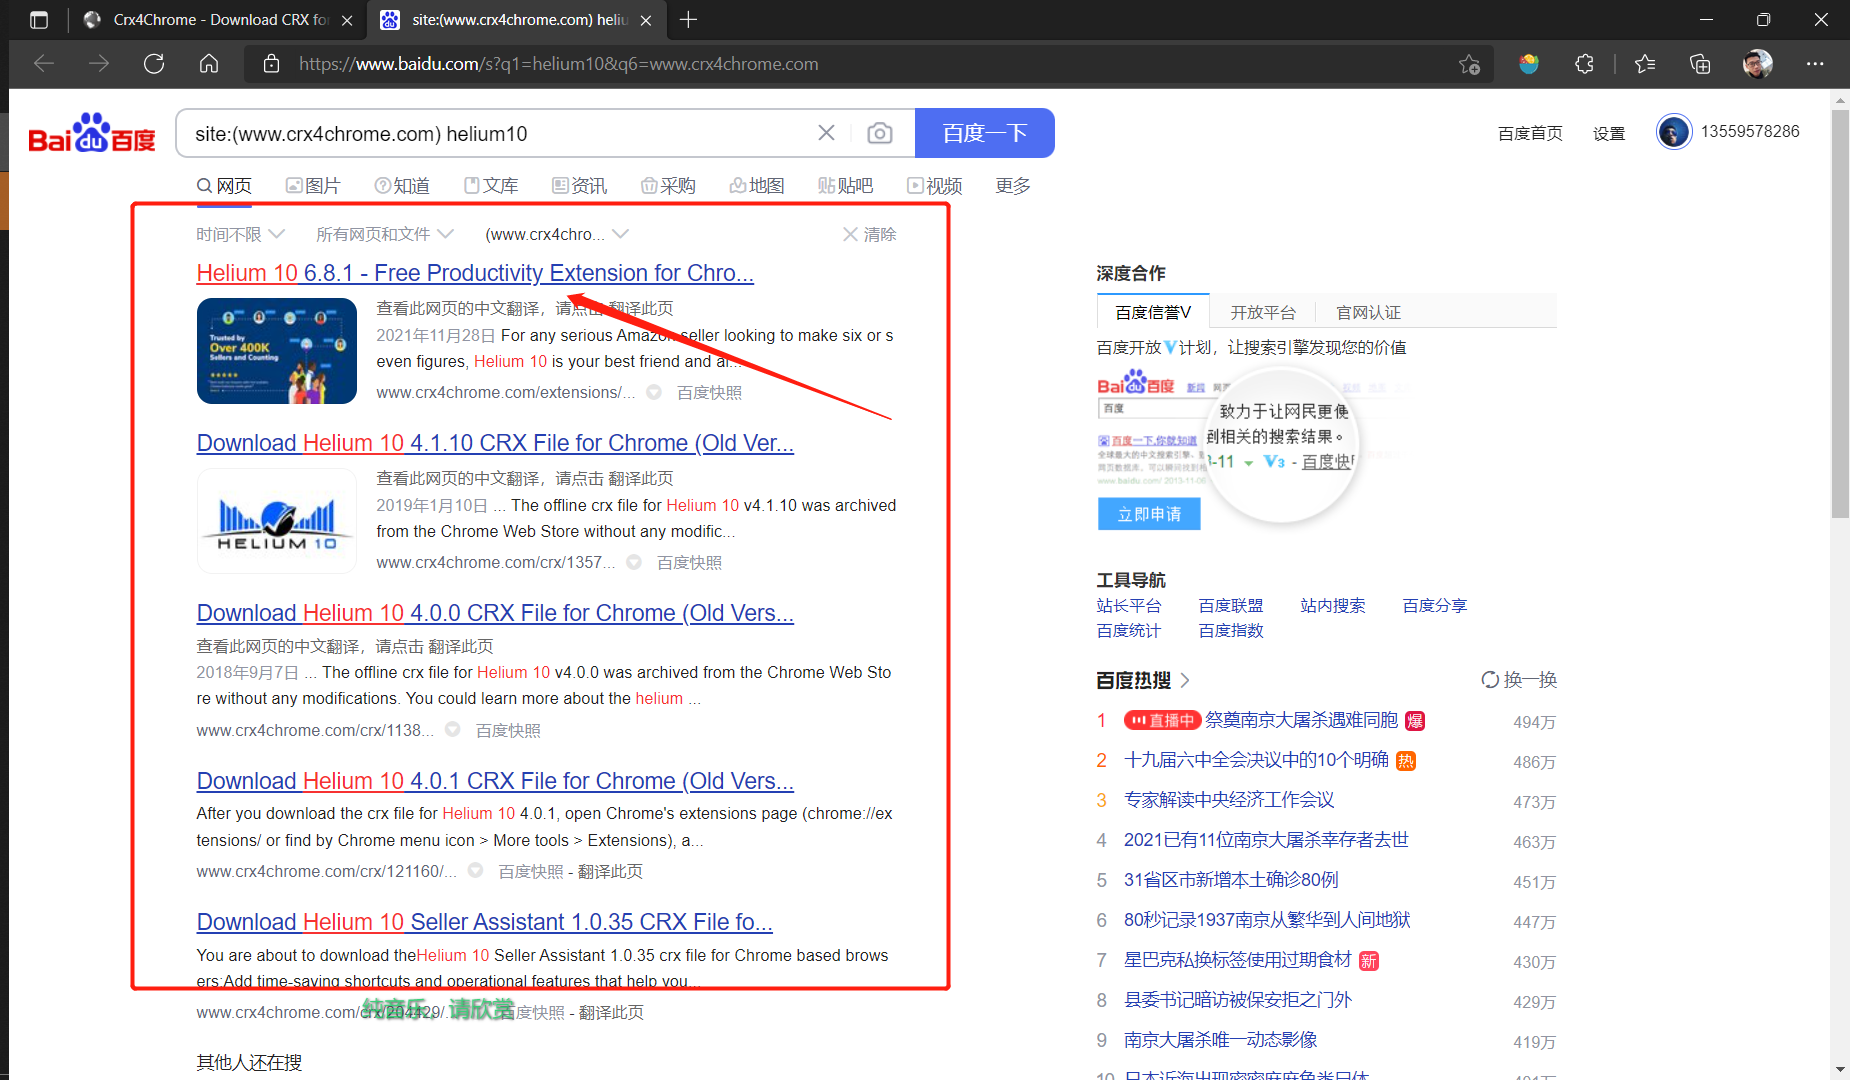This screenshot has width=1850, height=1080.
Task: Click the Baidu logo
Action: pyautogui.click(x=92, y=133)
